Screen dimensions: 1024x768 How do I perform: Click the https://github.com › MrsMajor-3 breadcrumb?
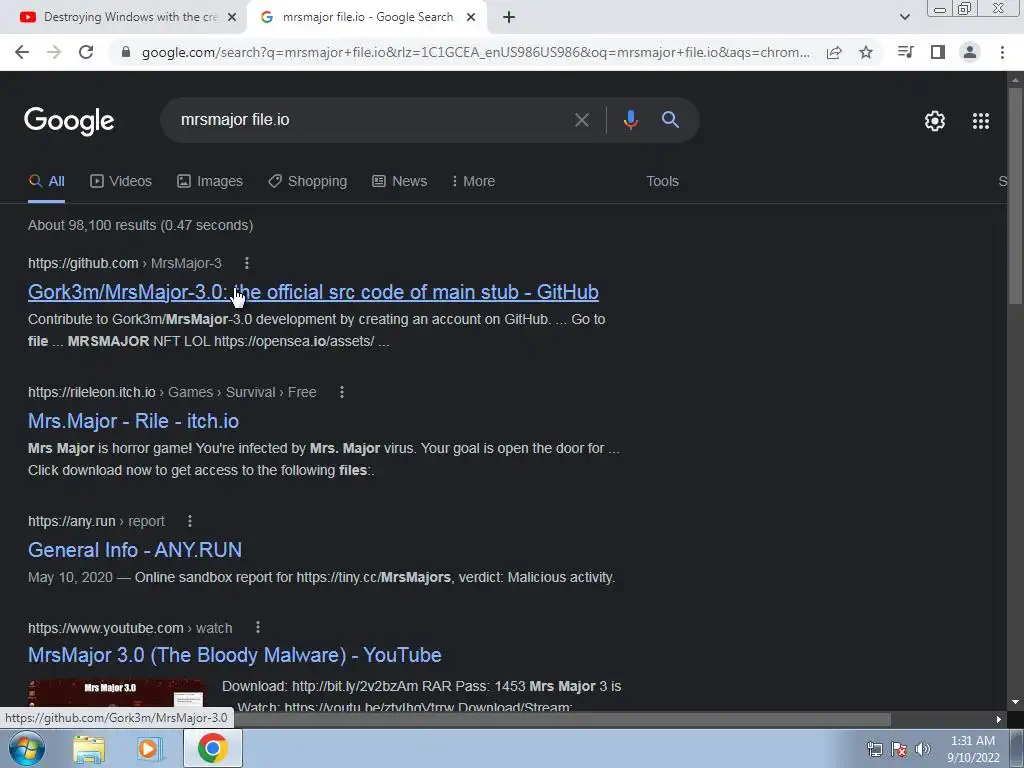pos(125,263)
